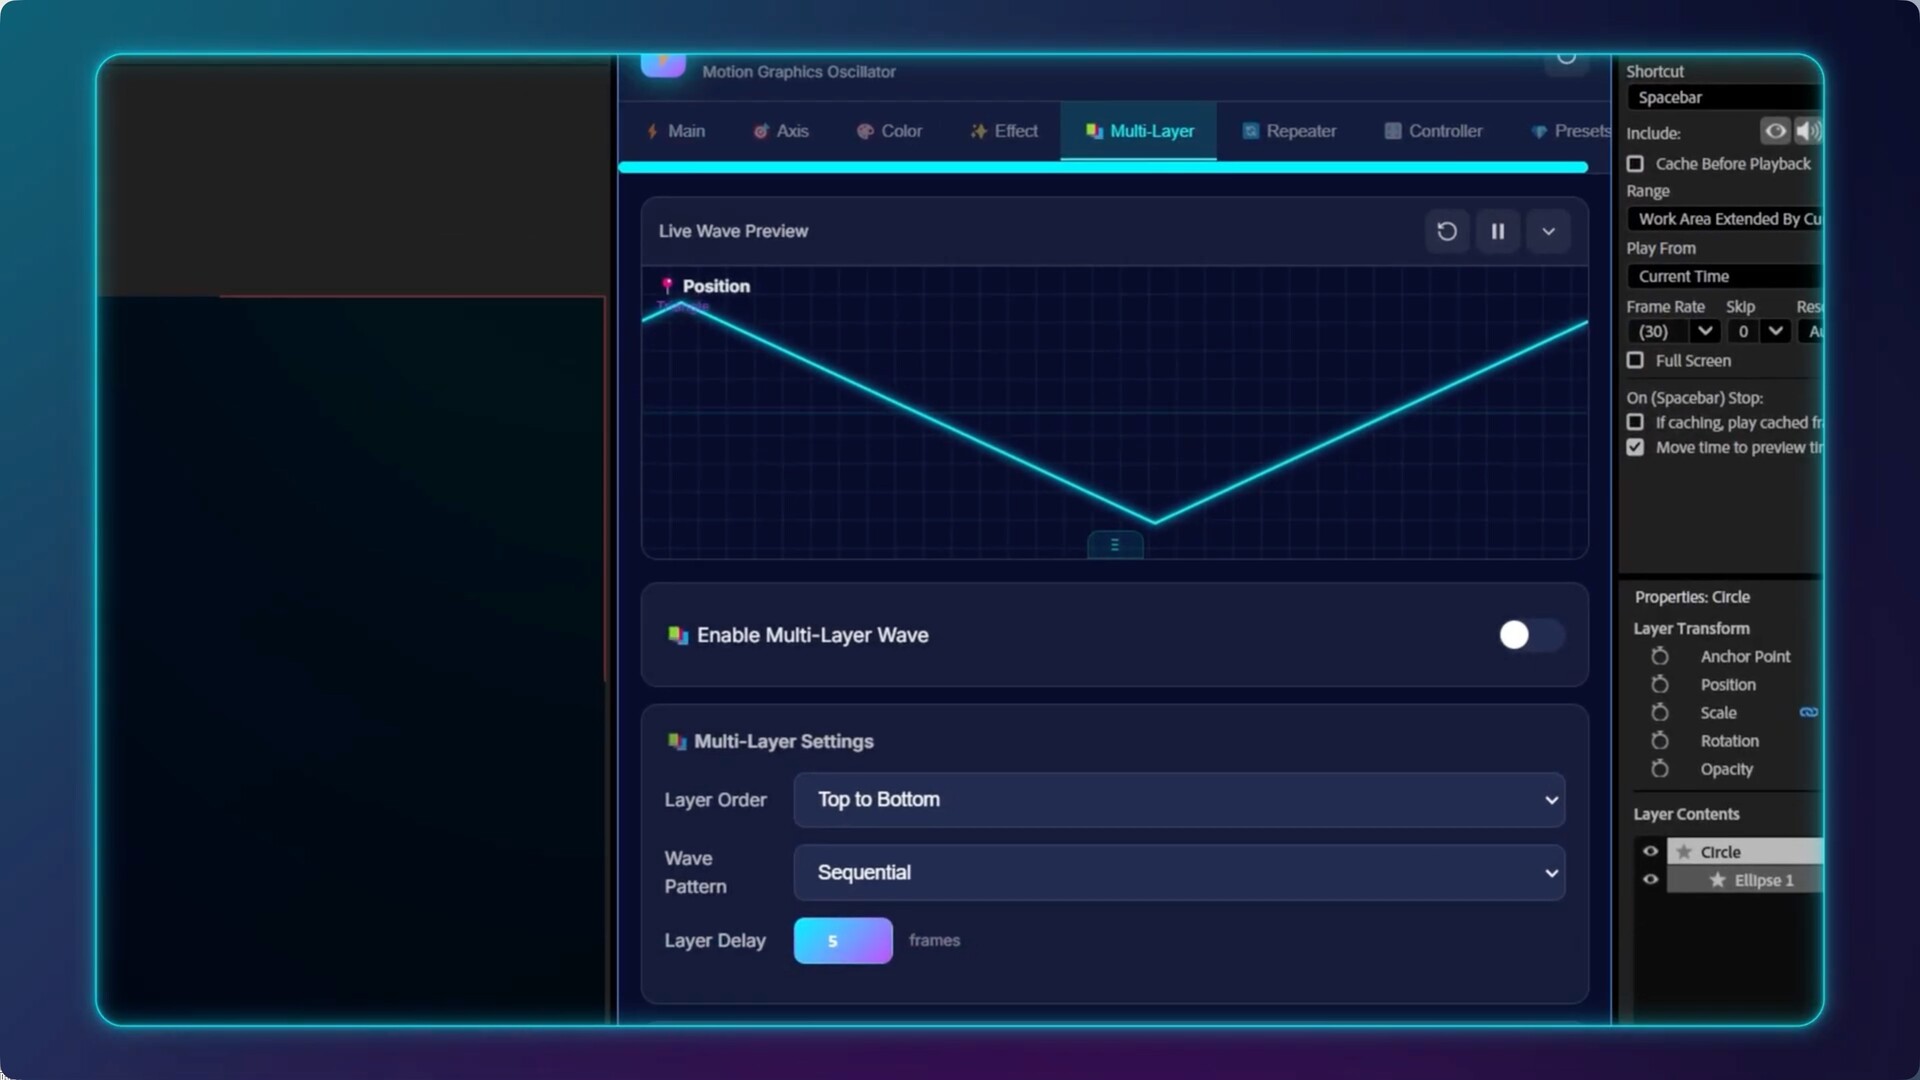1920x1080 pixels.
Task: Open Frame Rate dropdown arrow
Action: pyautogui.click(x=1704, y=331)
